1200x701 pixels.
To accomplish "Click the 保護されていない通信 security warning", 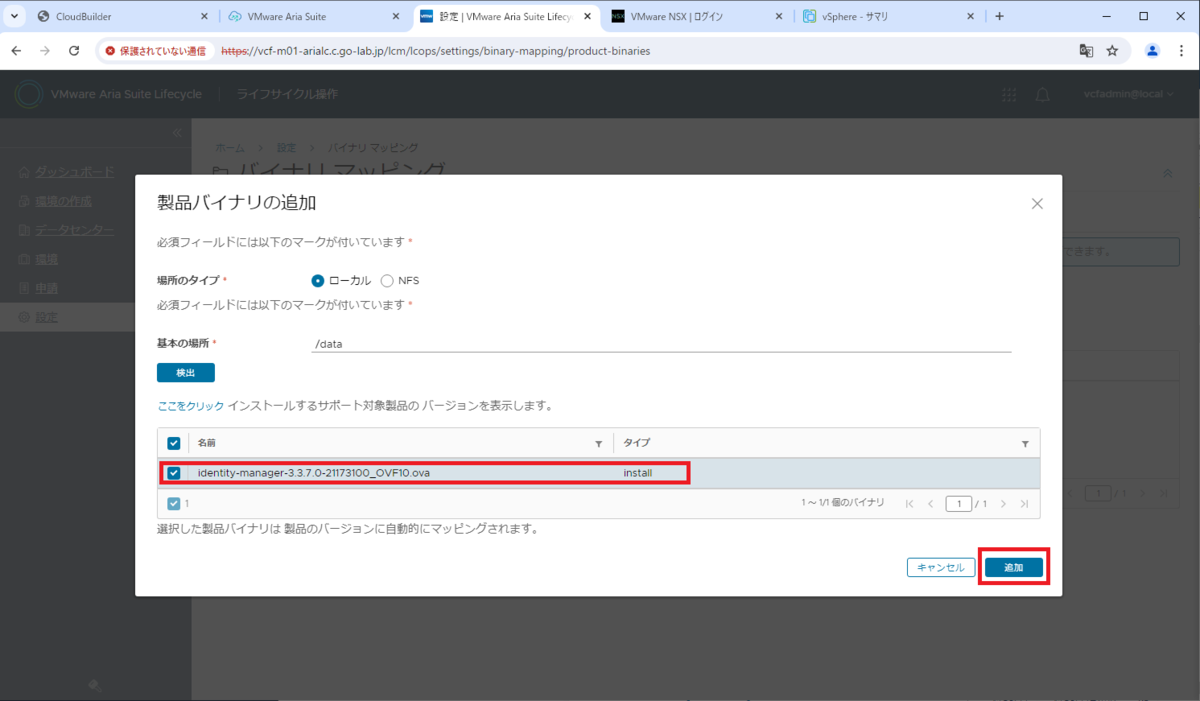I will click(x=155, y=50).
